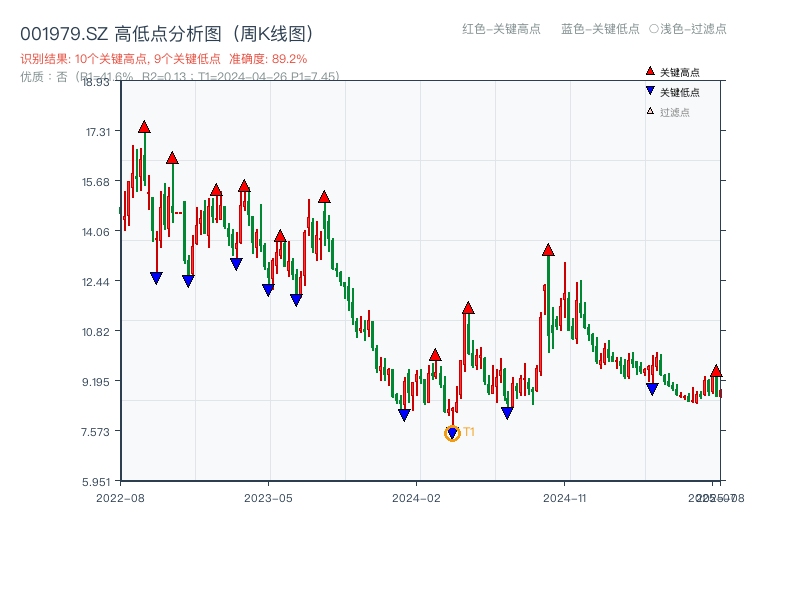Click the blue down triangle near the 2024-02 bottom

pos(404,412)
